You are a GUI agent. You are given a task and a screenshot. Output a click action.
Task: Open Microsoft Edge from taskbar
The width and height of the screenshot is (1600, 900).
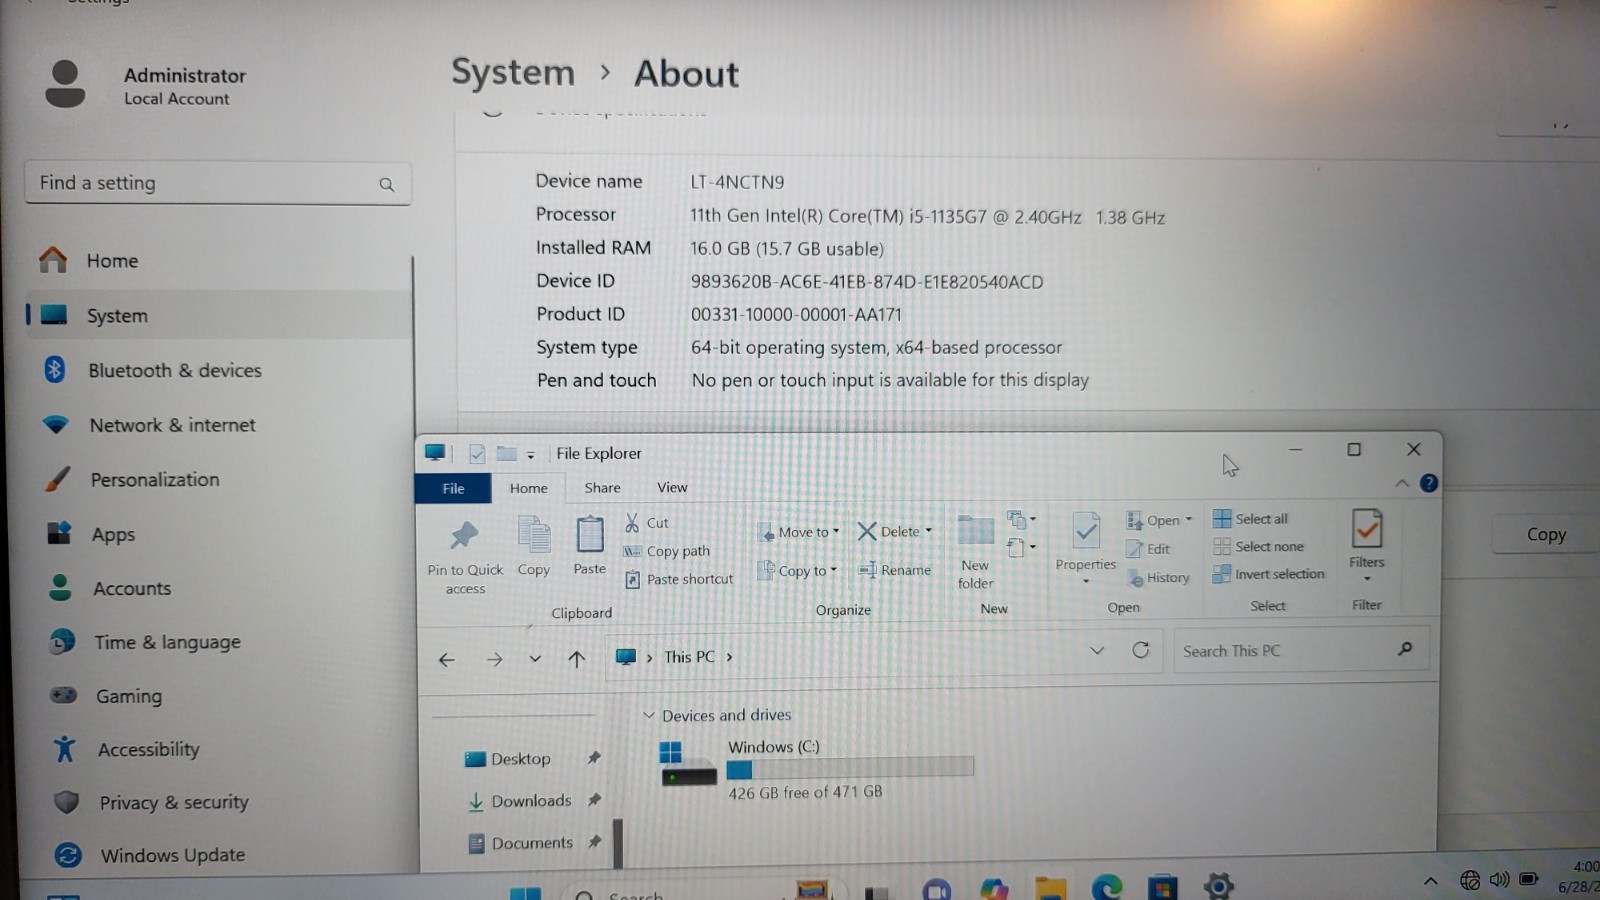[x=1106, y=888]
